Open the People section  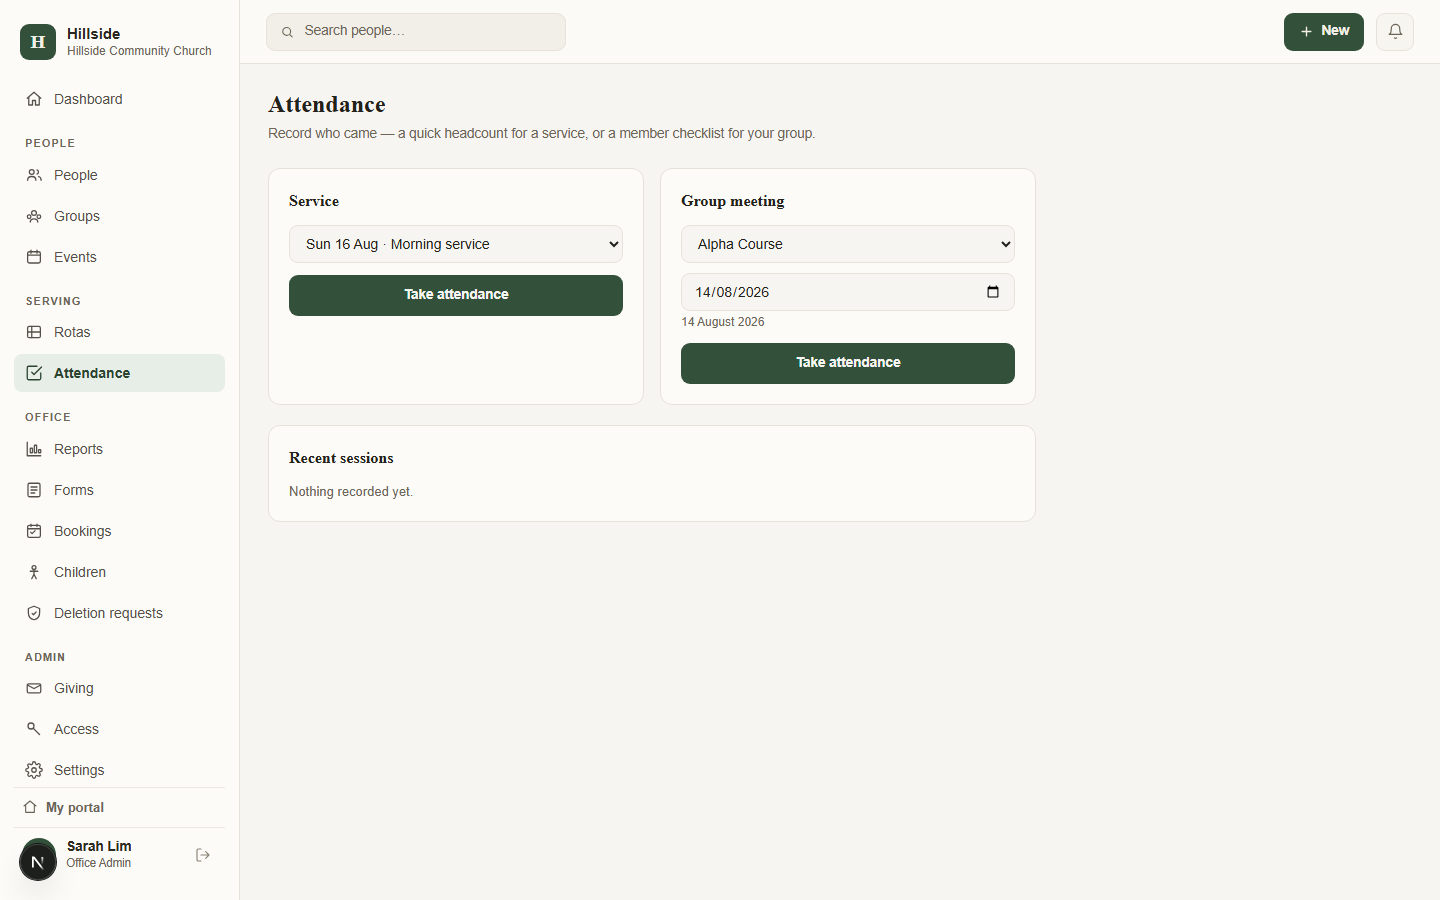119,175
